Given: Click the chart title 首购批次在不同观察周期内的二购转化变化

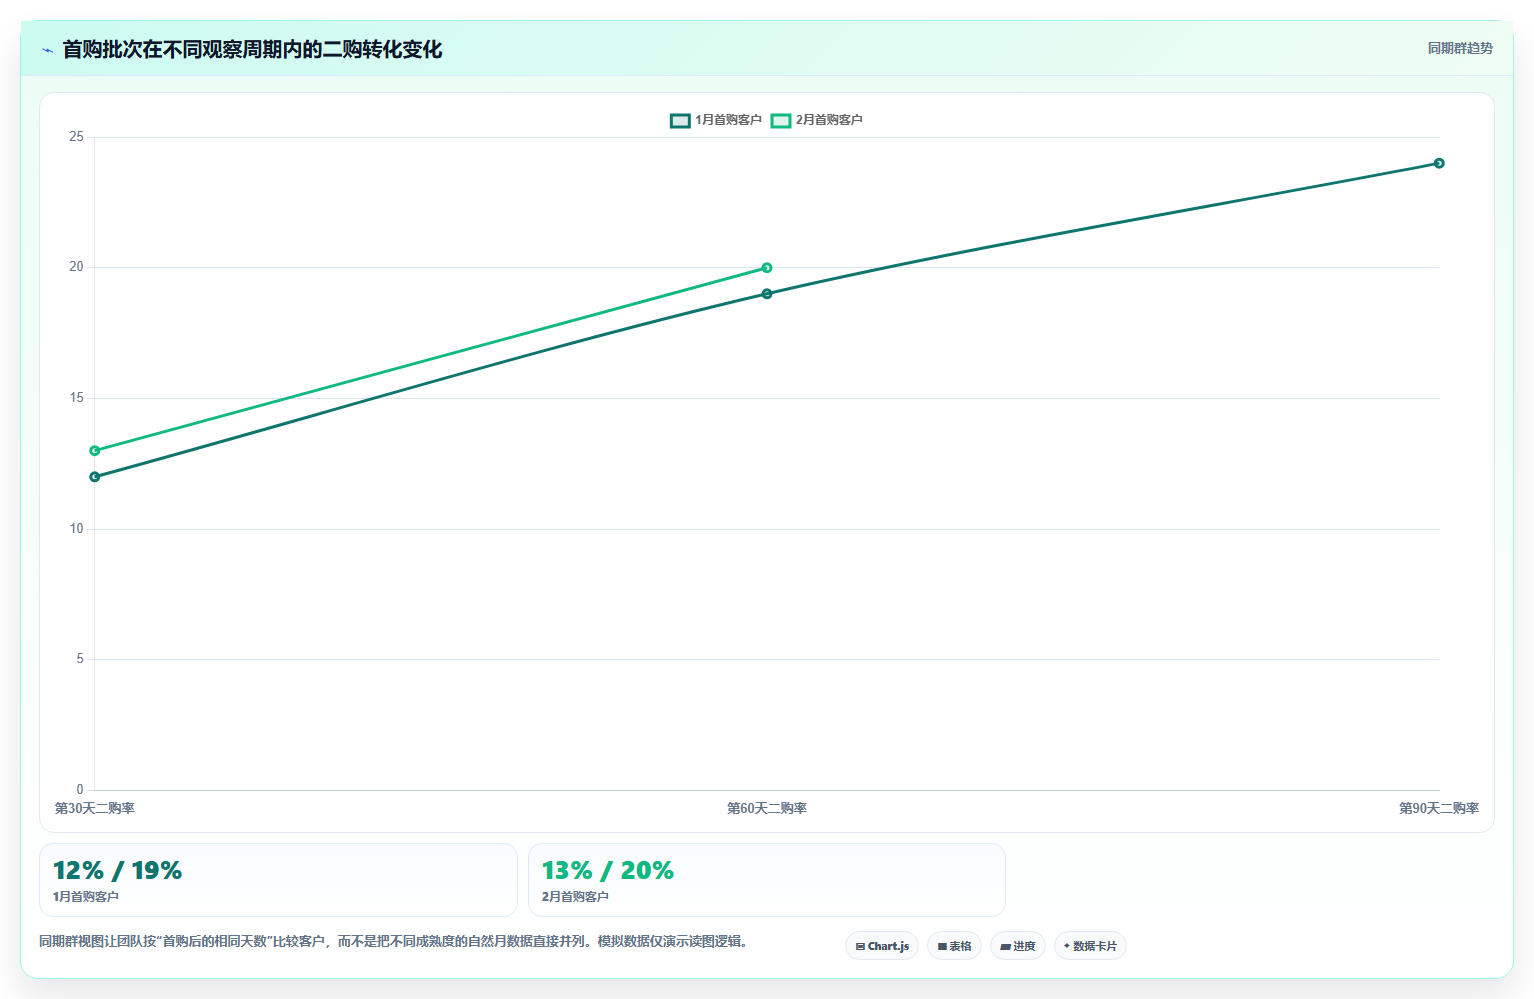Looking at the screenshot, I should (x=252, y=49).
